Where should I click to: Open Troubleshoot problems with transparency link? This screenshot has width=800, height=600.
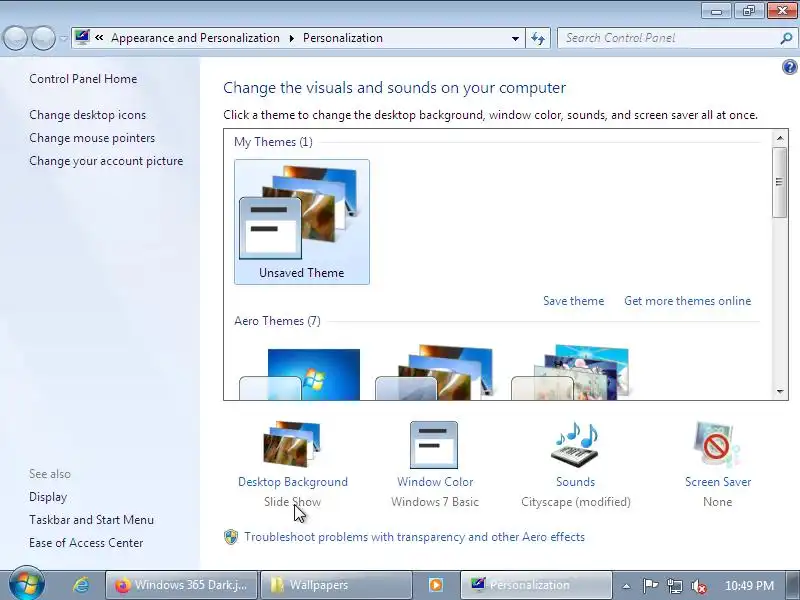414,537
